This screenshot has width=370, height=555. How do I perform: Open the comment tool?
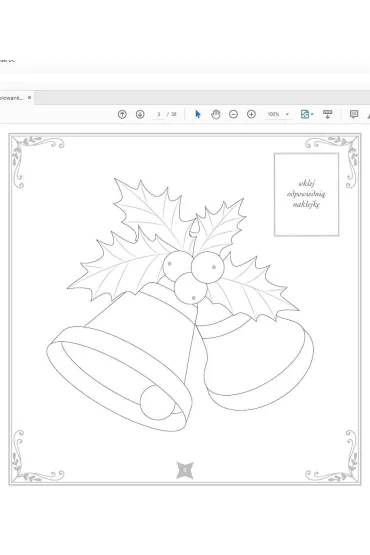pos(354,114)
